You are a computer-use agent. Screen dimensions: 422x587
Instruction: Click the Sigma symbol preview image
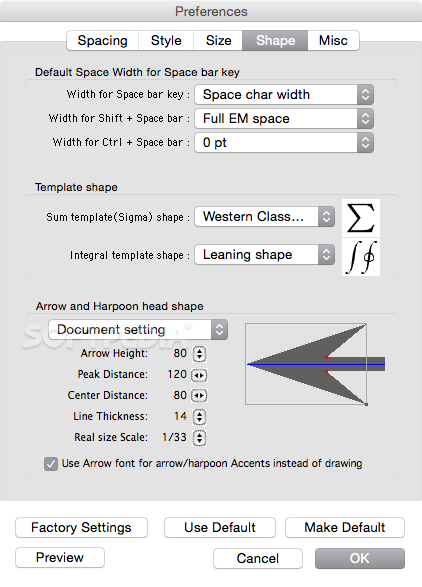(x=361, y=218)
